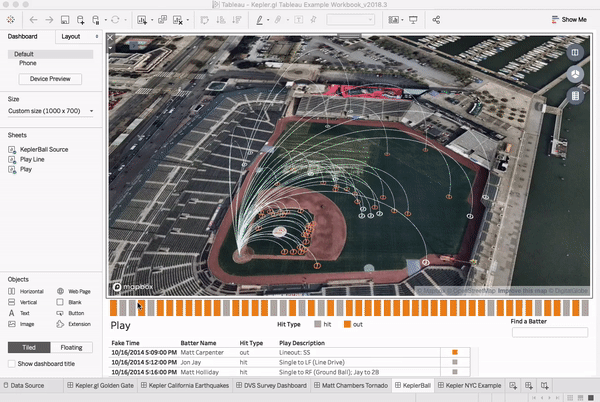
Task: Open the Custom size dropdown
Action: tap(51, 111)
